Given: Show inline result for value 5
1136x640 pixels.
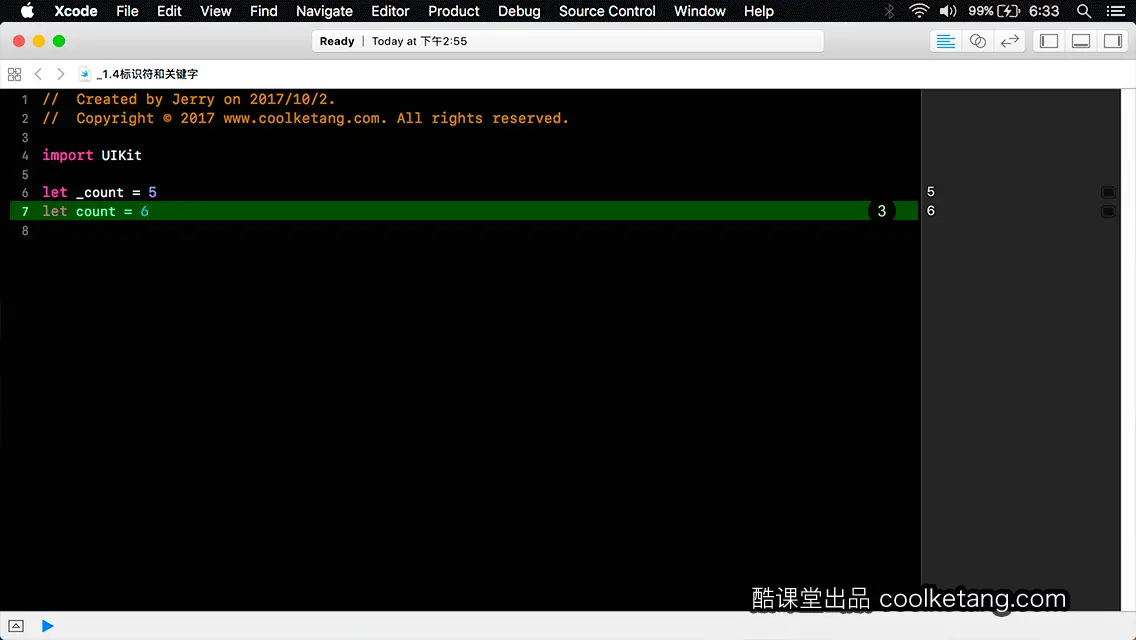Looking at the screenshot, I should pos(1108,192).
